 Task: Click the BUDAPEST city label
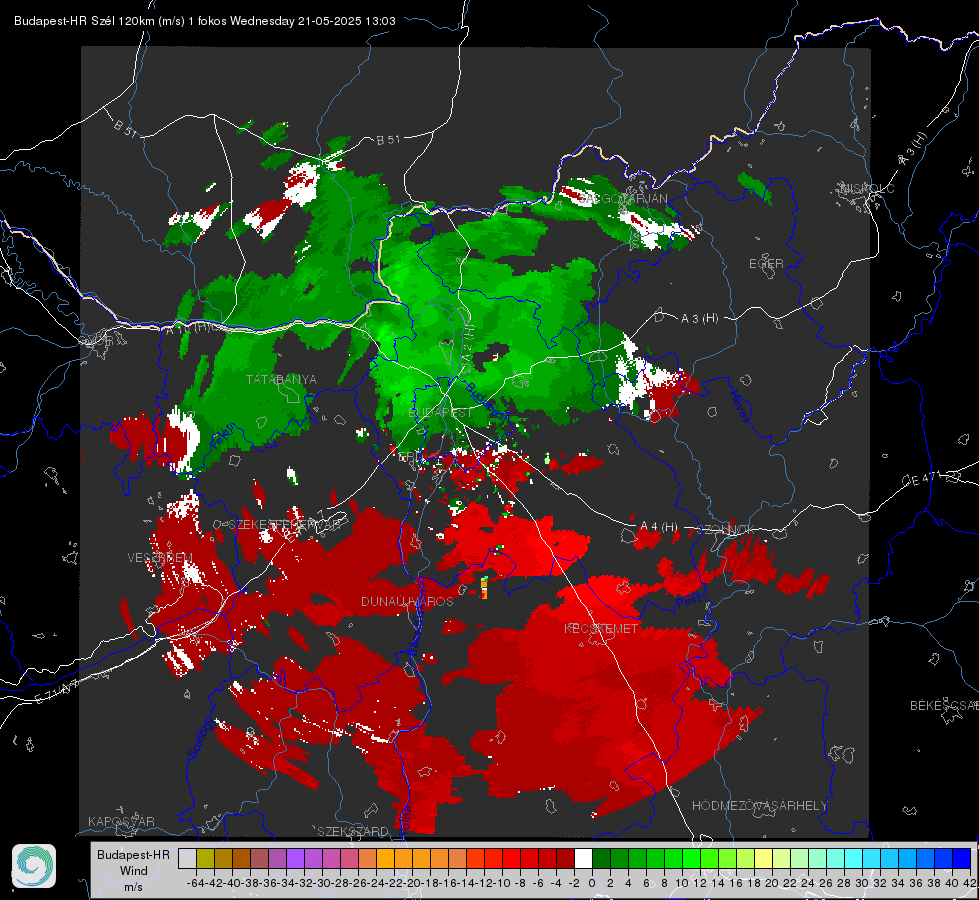[441, 413]
